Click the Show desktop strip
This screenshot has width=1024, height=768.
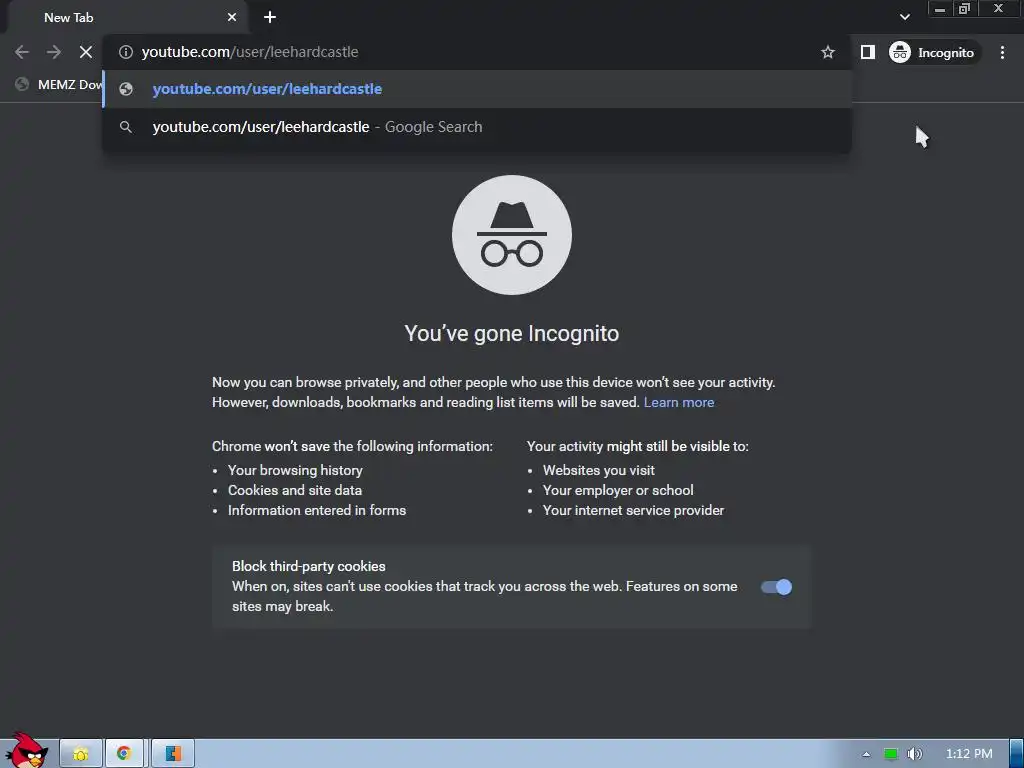pos(1017,754)
